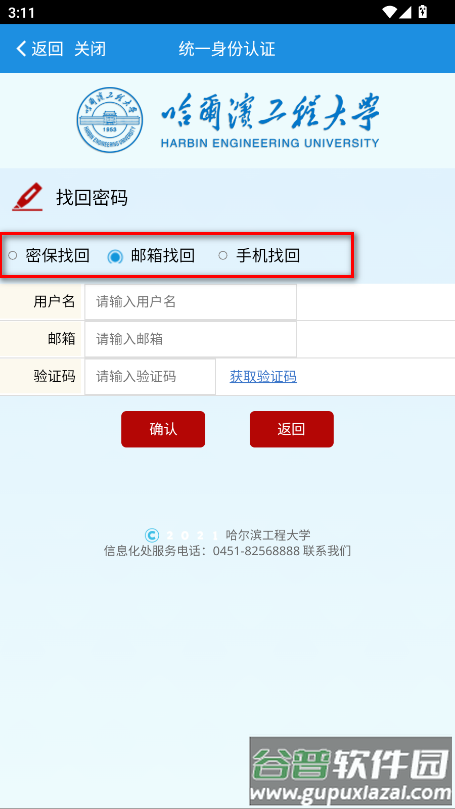Tap 返回 in the top header

coord(47,49)
